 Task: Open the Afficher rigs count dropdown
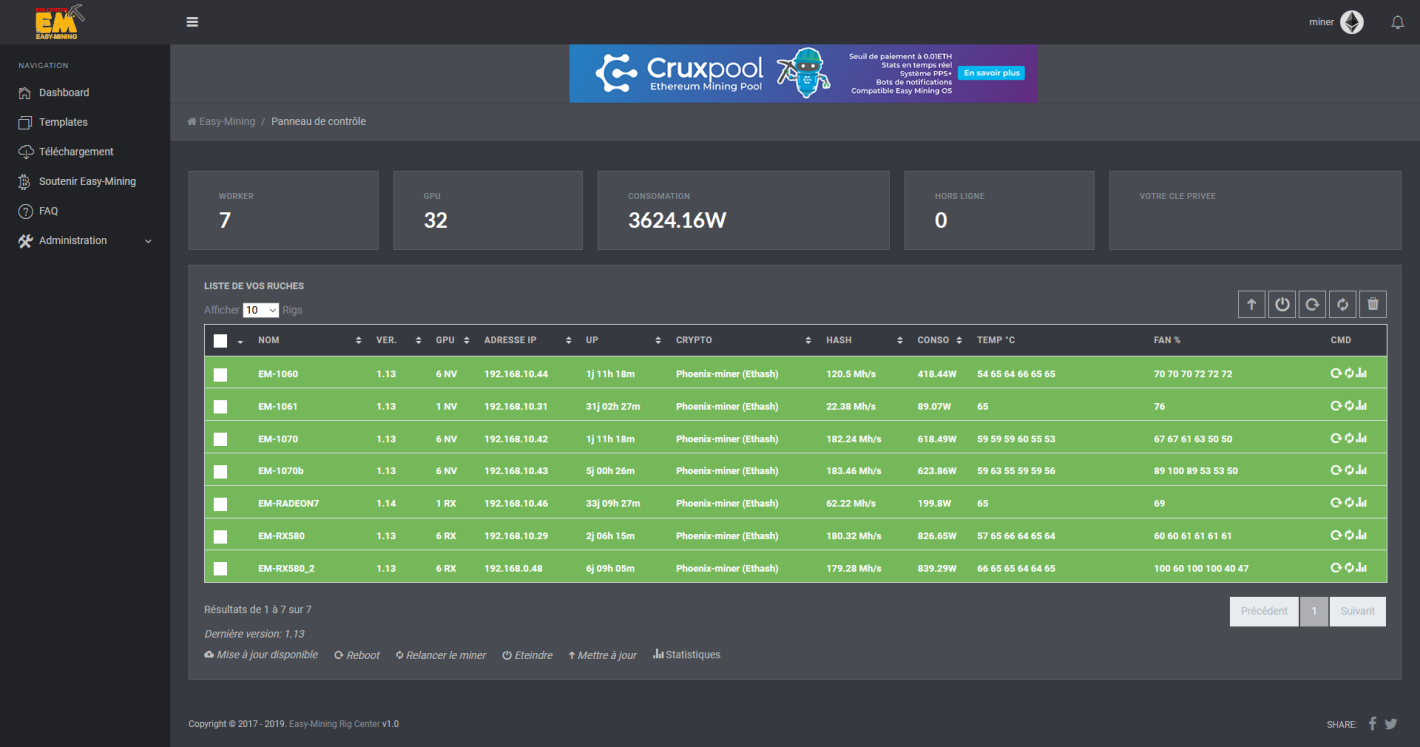(x=261, y=310)
